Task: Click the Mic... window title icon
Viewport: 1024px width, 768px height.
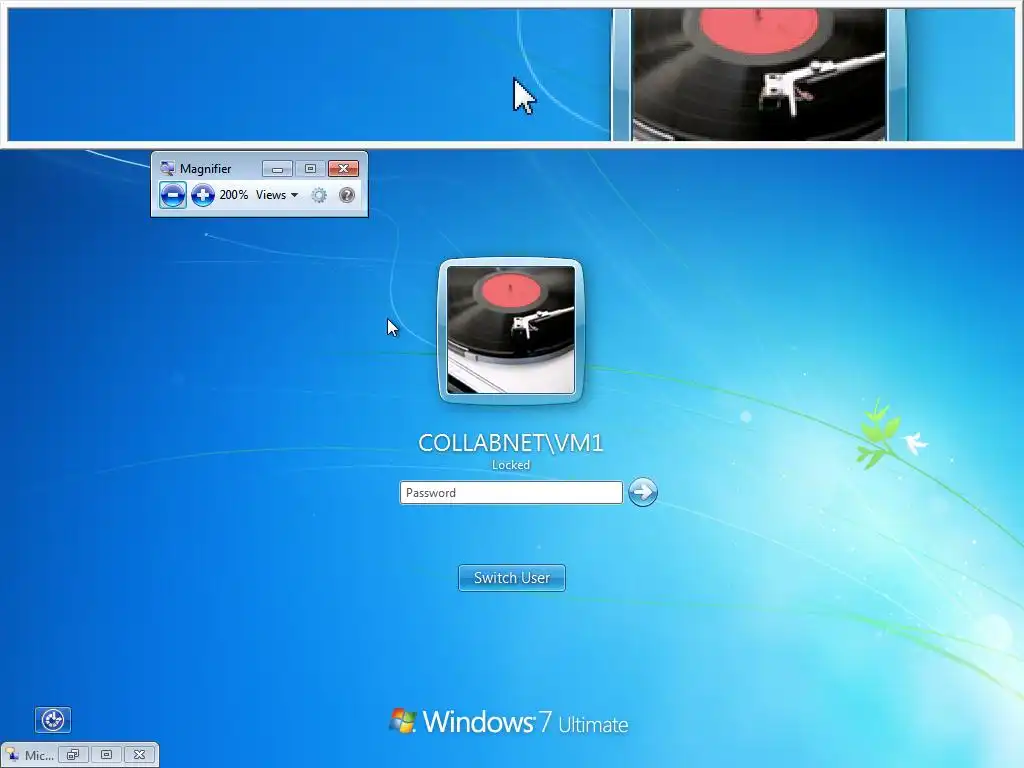Action: pos(12,755)
